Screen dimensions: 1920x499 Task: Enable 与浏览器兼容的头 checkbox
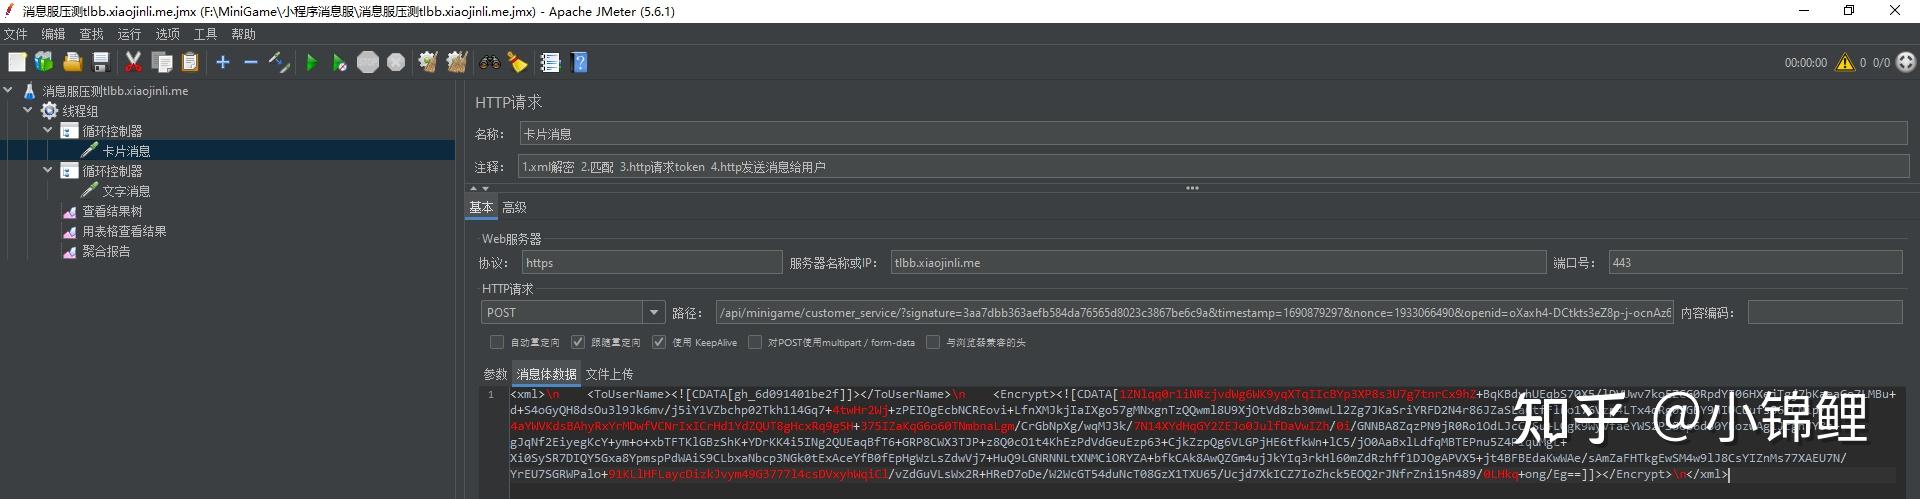933,342
